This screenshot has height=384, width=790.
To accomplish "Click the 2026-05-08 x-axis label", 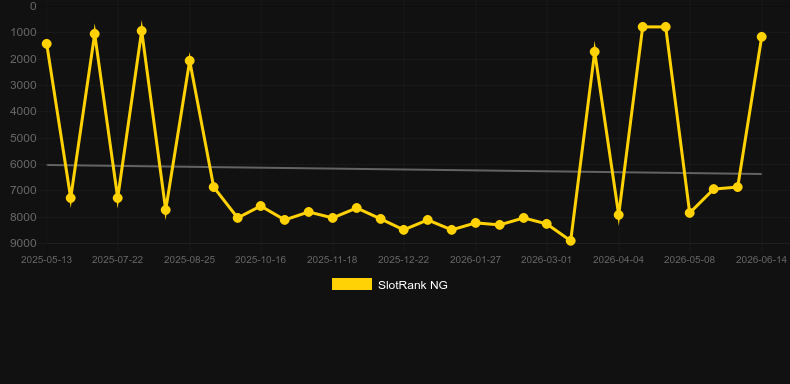I will 689,260.
